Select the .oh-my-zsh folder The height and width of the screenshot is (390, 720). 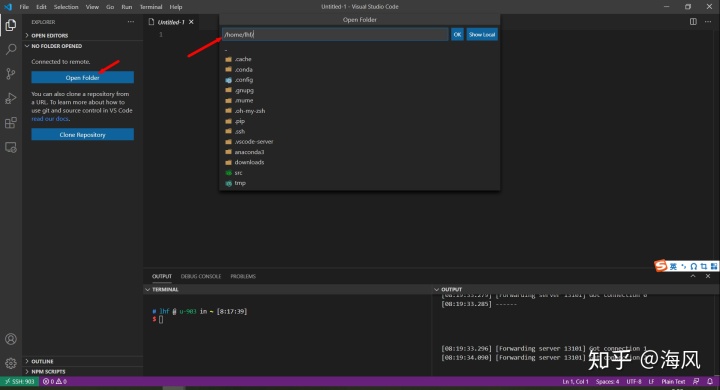tap(359, 111)
